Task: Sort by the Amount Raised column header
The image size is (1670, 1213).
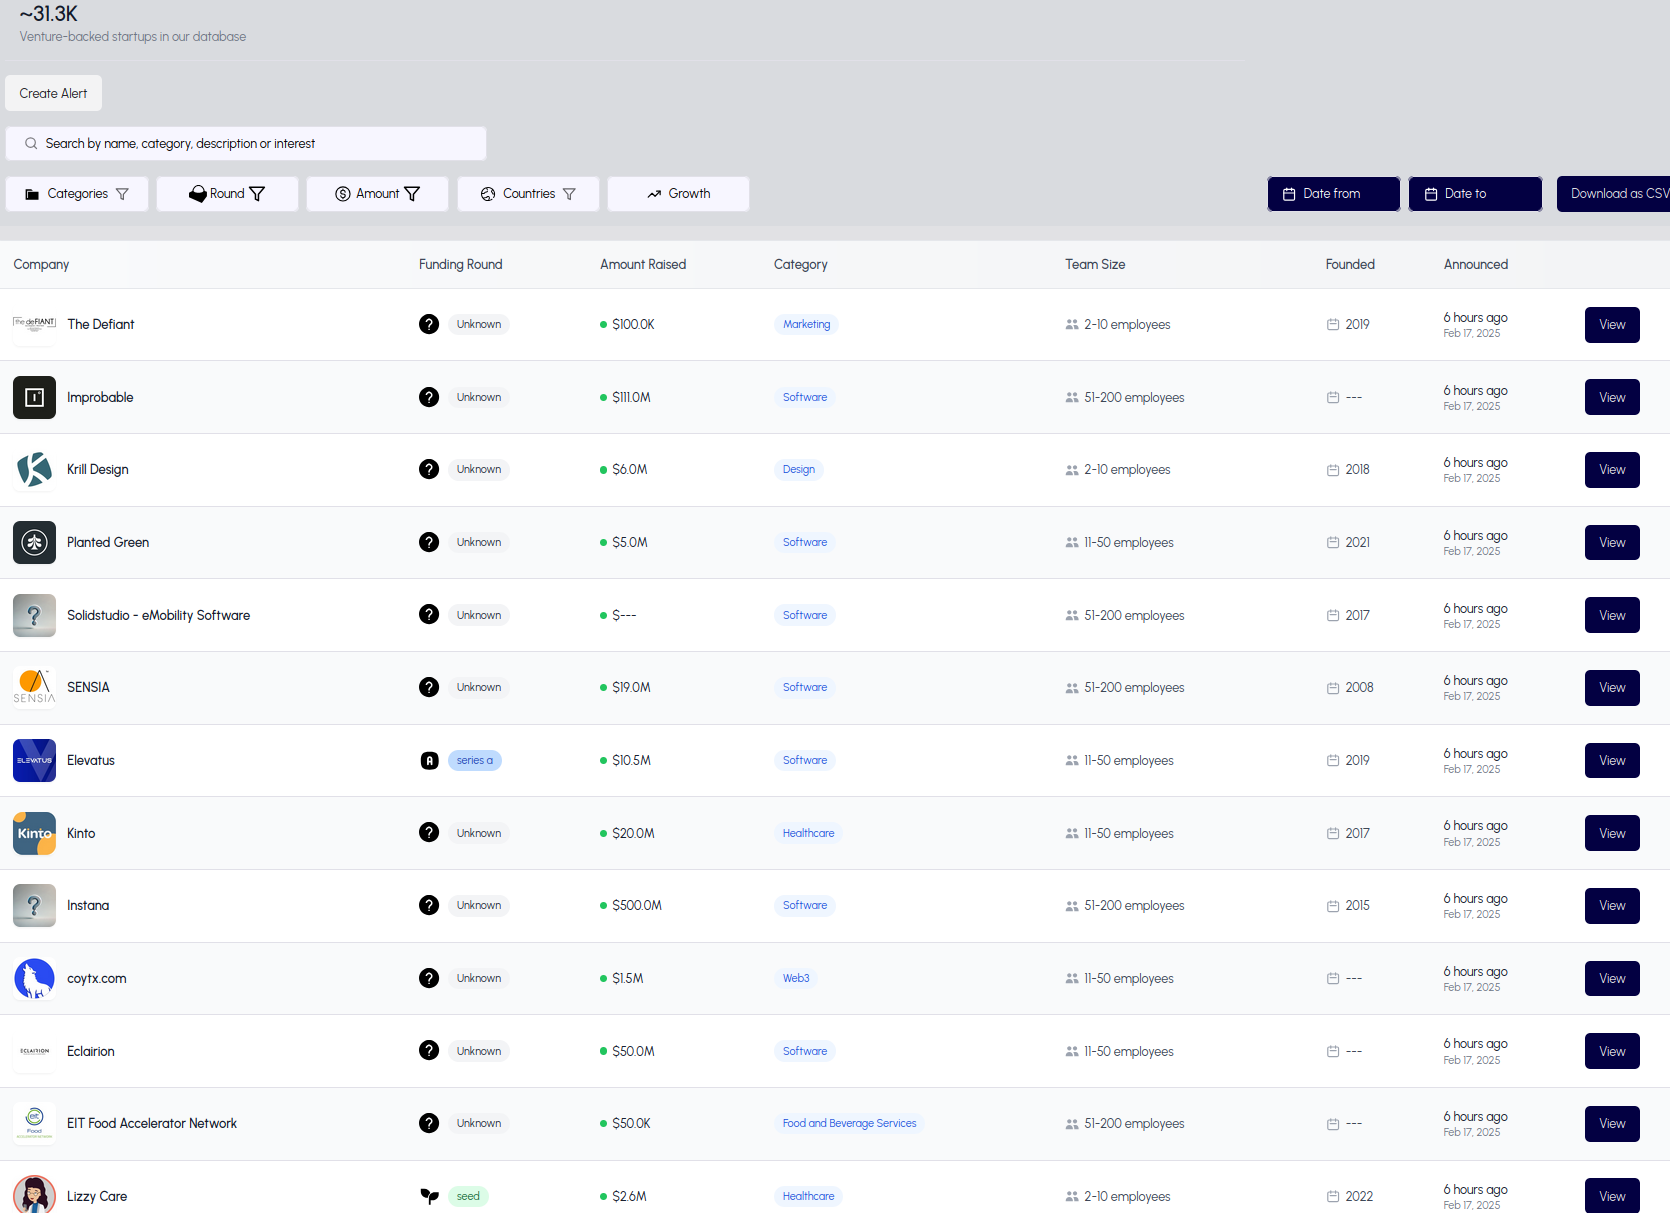Action: point(643,264)
